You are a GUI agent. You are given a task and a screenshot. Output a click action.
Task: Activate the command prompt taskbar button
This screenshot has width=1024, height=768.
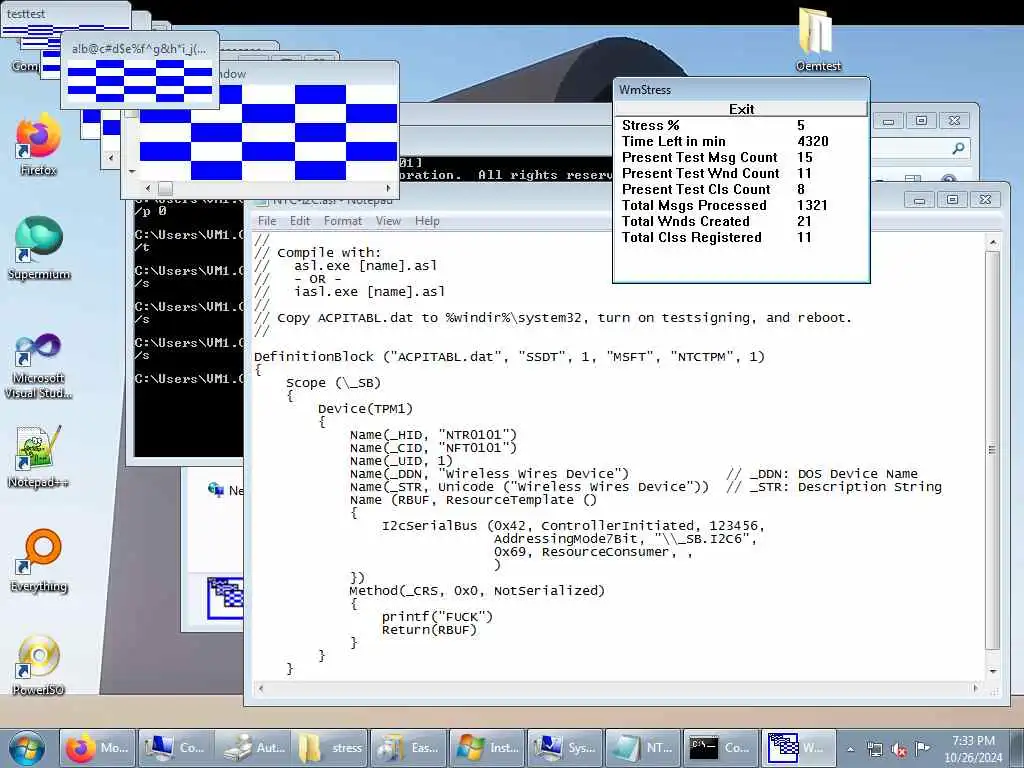tap(721, 748)
